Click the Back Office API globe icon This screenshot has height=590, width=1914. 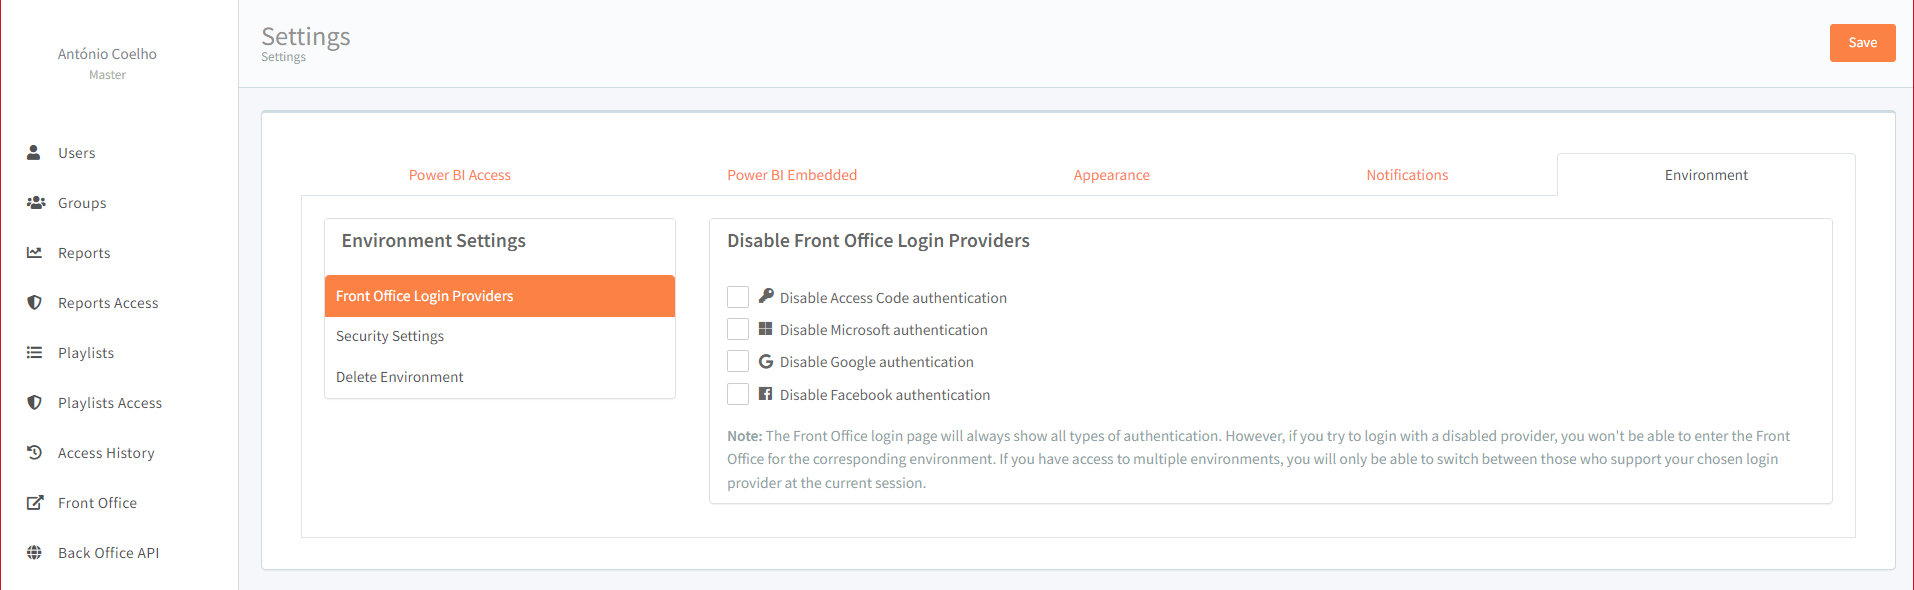(x=34, y=552)
